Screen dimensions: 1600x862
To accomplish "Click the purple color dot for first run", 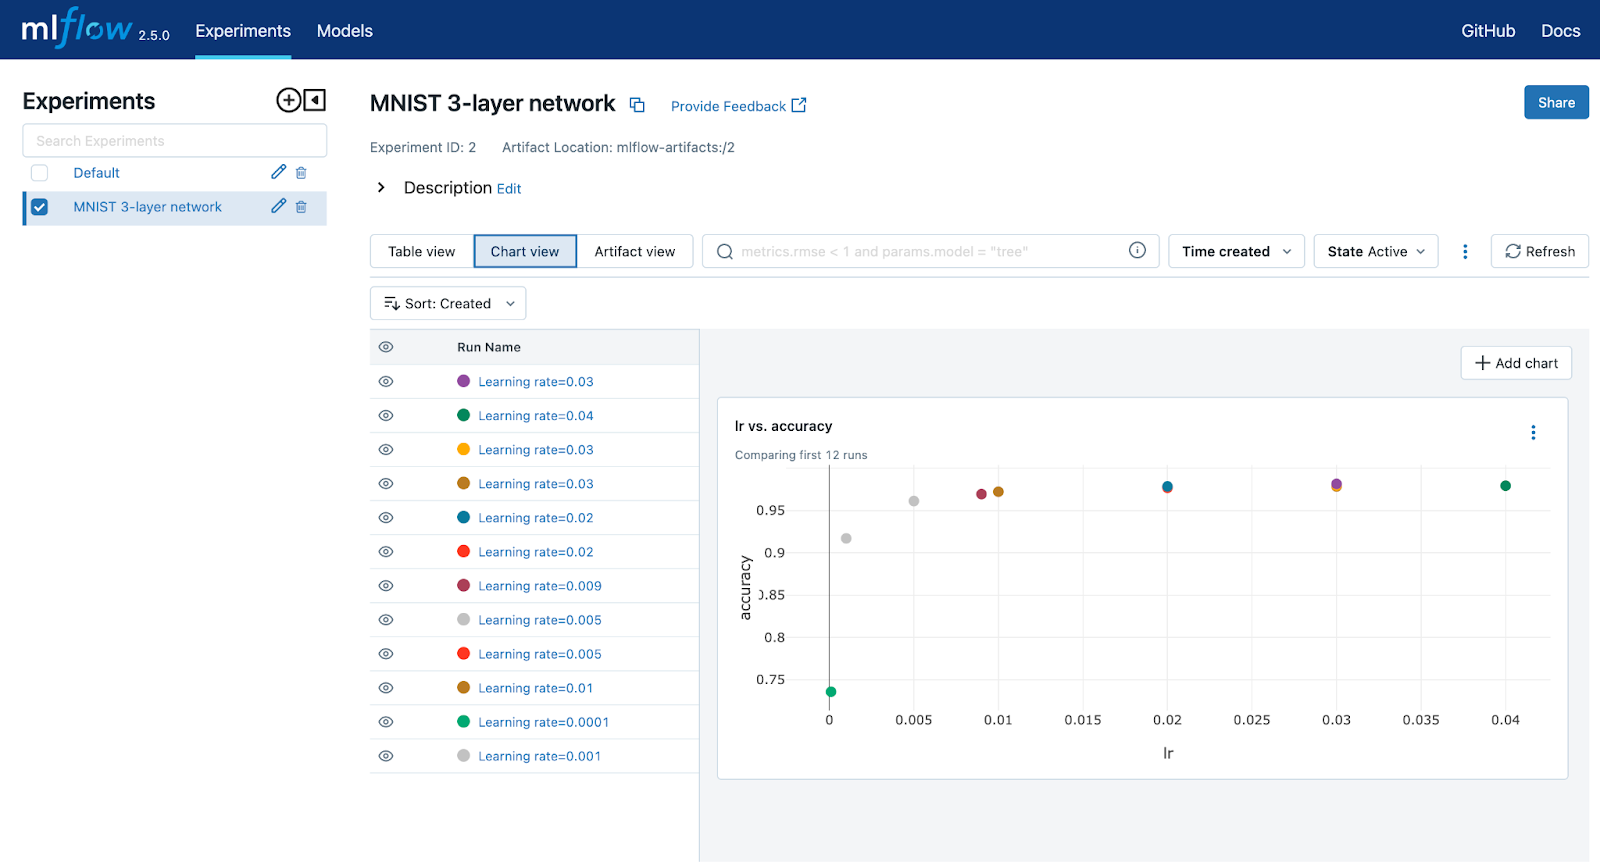I will 463,381.
